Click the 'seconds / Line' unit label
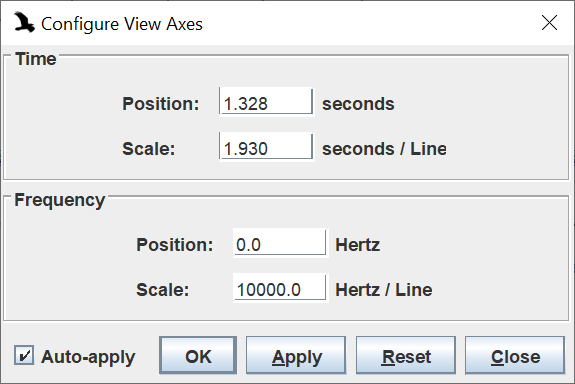This screenshot has width=575, height=384. (x=384, y=149)
